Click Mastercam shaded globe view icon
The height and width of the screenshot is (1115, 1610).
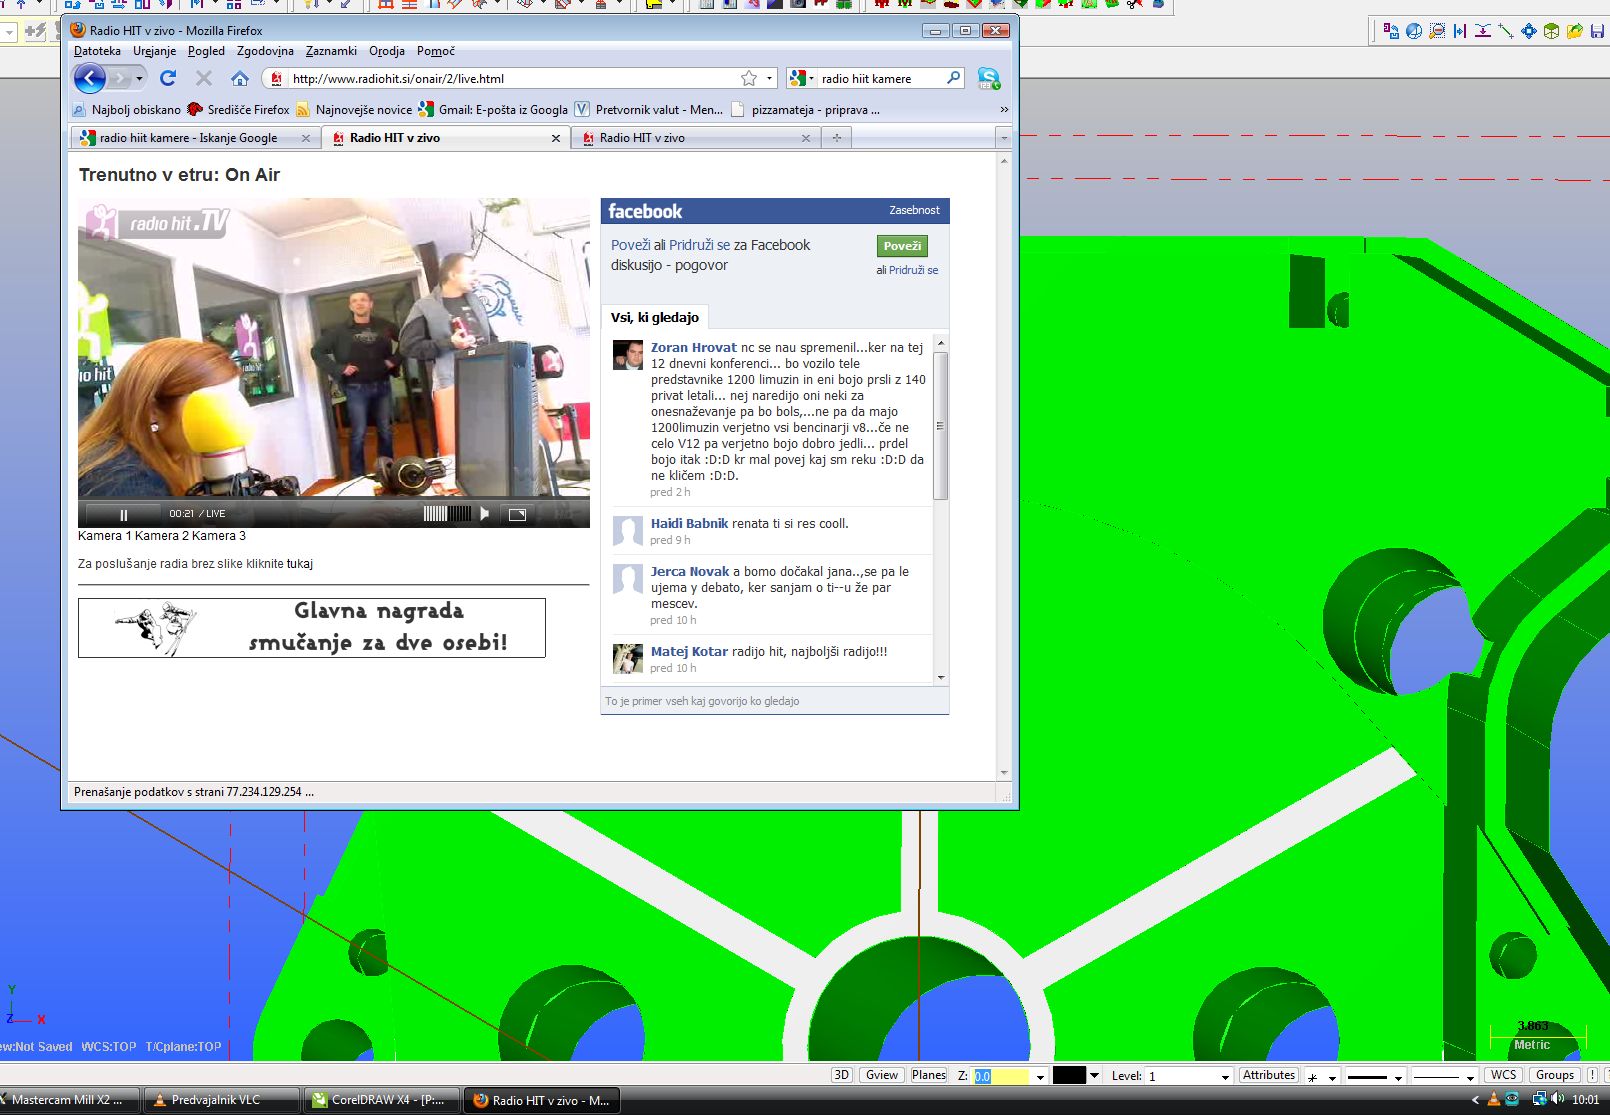[1414, 30]
